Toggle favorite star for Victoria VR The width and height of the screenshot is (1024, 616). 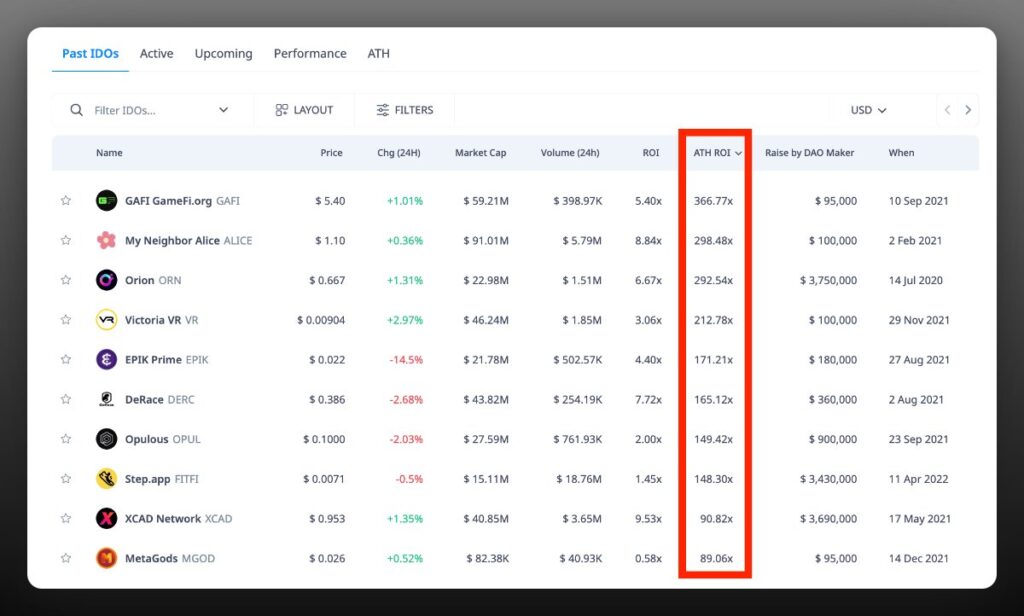tap(66, 320)
